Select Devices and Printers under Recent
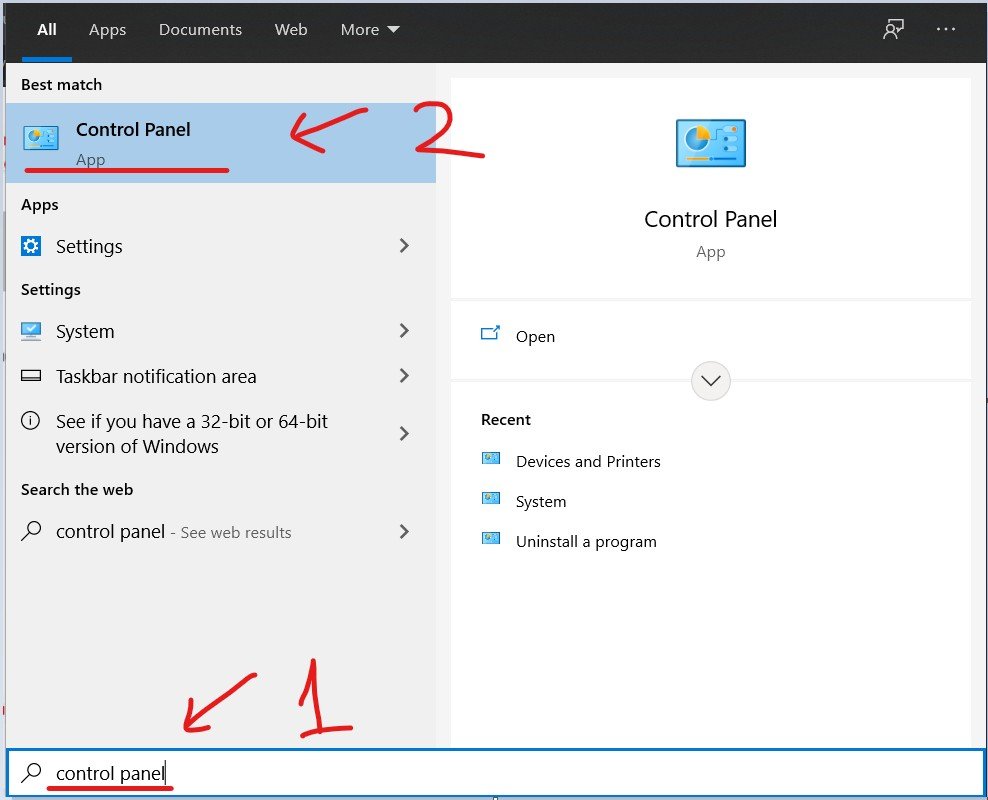988x800 pixels. pyautogui.click(x=588, y=461)
